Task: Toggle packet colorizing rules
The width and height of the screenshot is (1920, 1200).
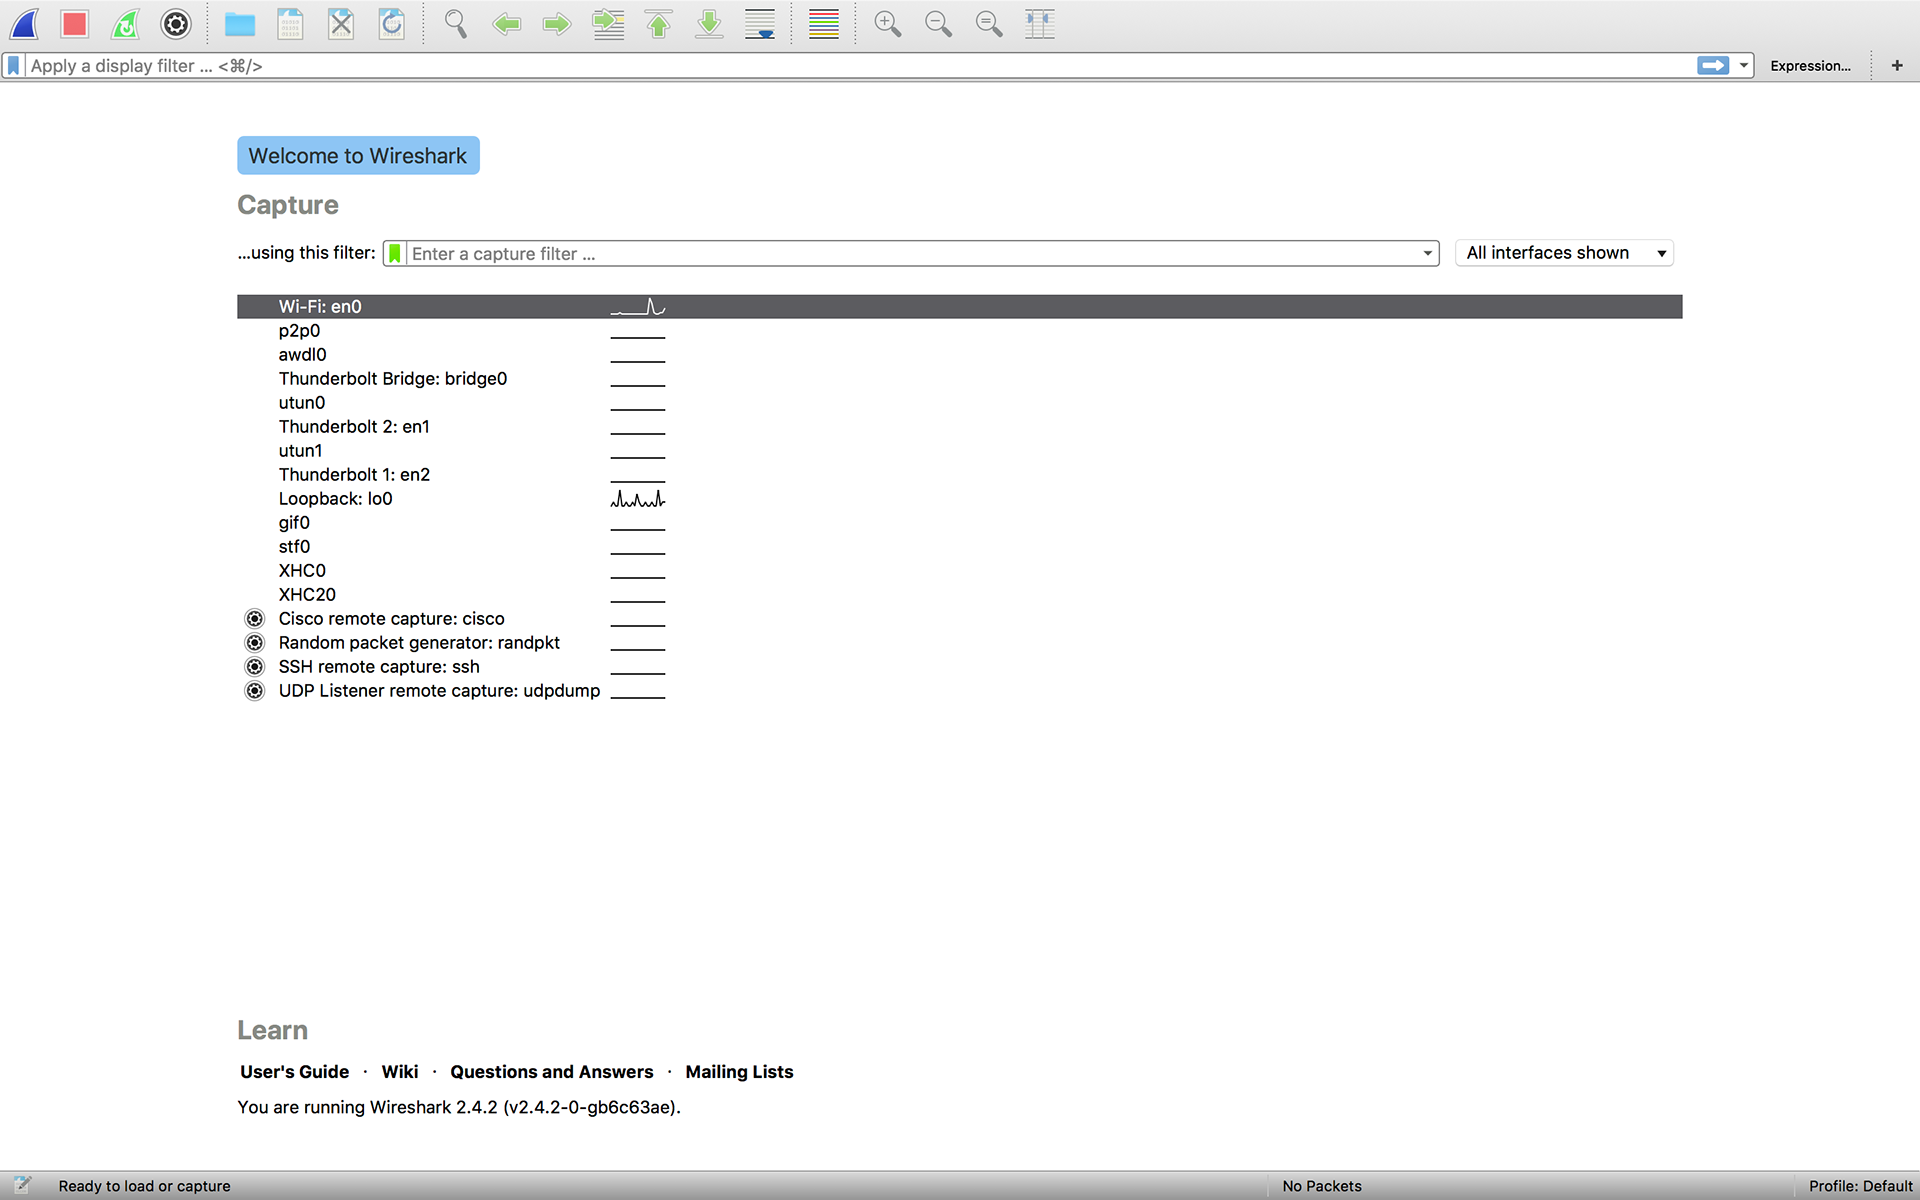Action: point(824,24)
